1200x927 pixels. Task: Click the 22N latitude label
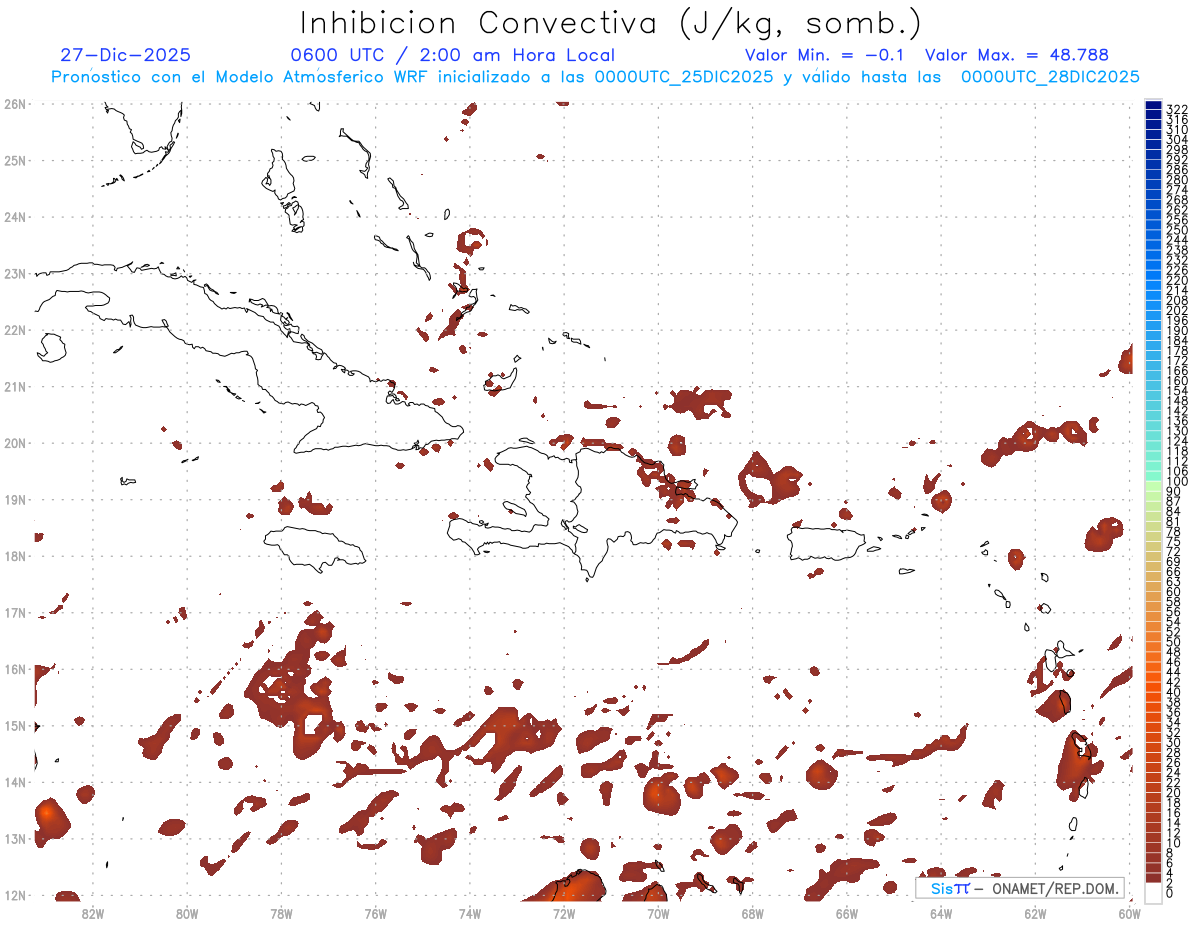pyautogui.click(x=15, y=330)
